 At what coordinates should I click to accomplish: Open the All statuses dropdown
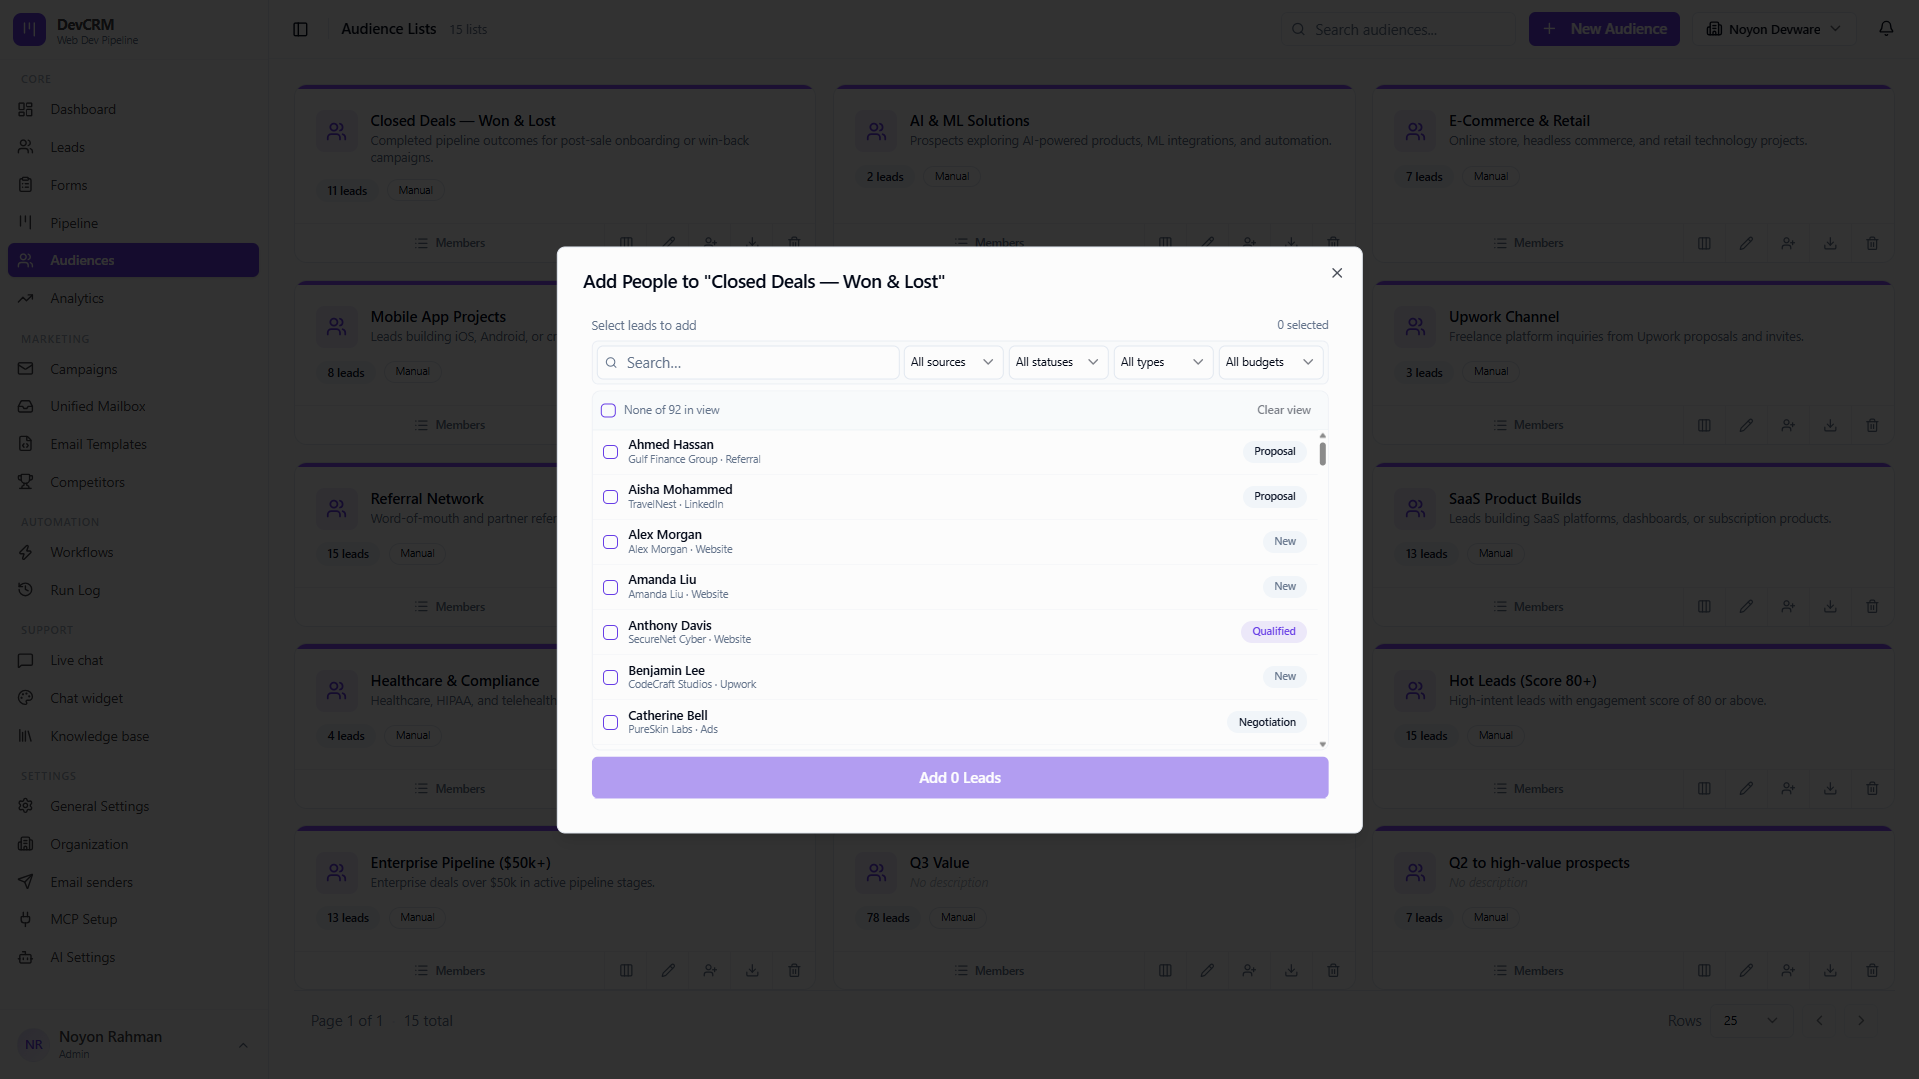tap(1057, 362)
